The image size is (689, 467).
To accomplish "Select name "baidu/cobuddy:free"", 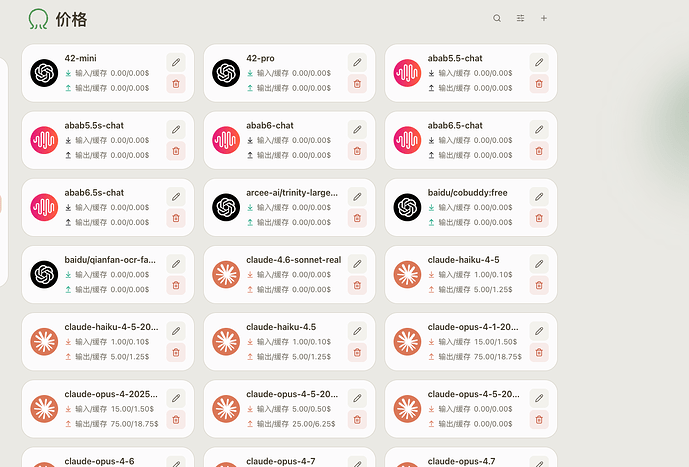I will [468, 193].
